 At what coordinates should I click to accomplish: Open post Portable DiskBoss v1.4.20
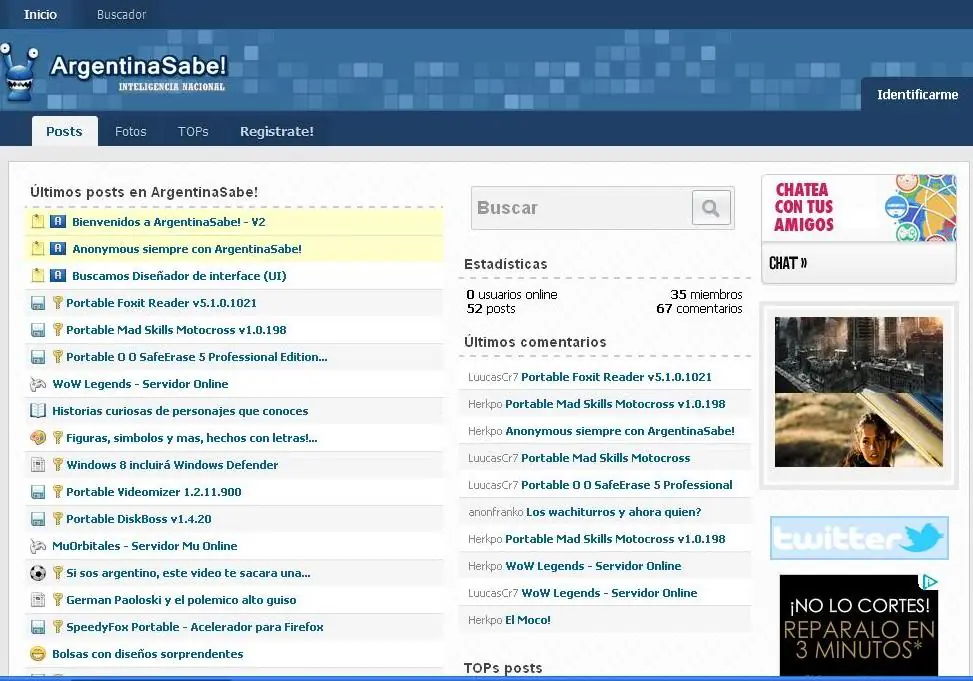click(x=139, y=519)
